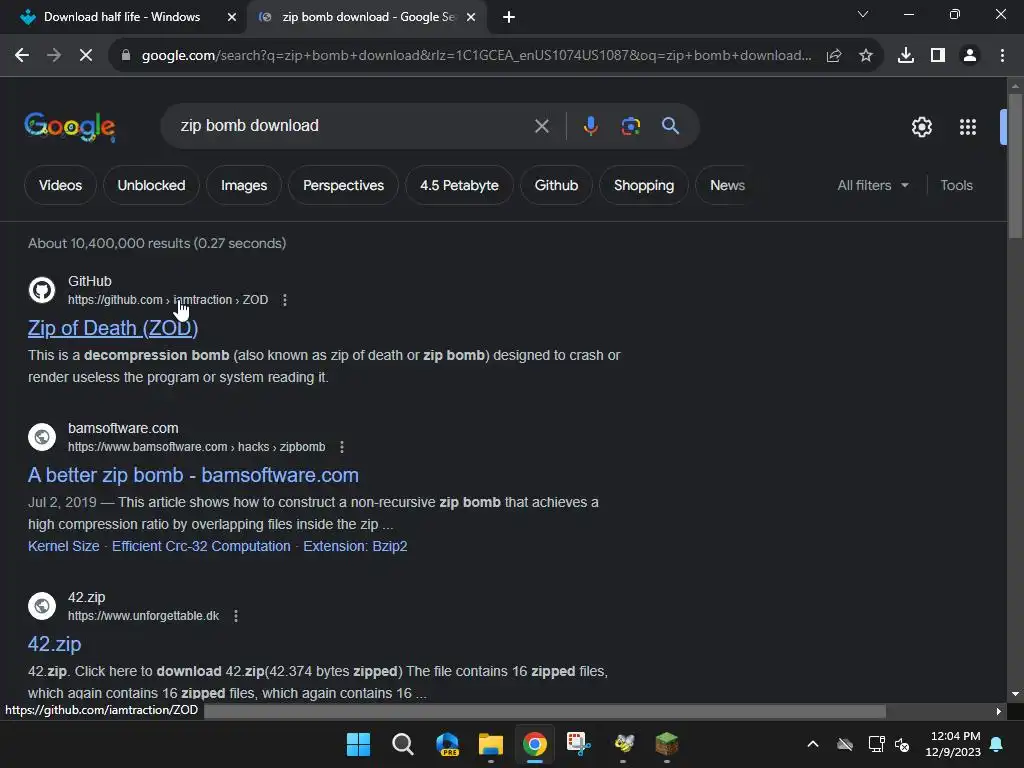The width and height of the screenshot is (1024, 768).
Task: Go back to the previous page
Action: tap(22, 56)
